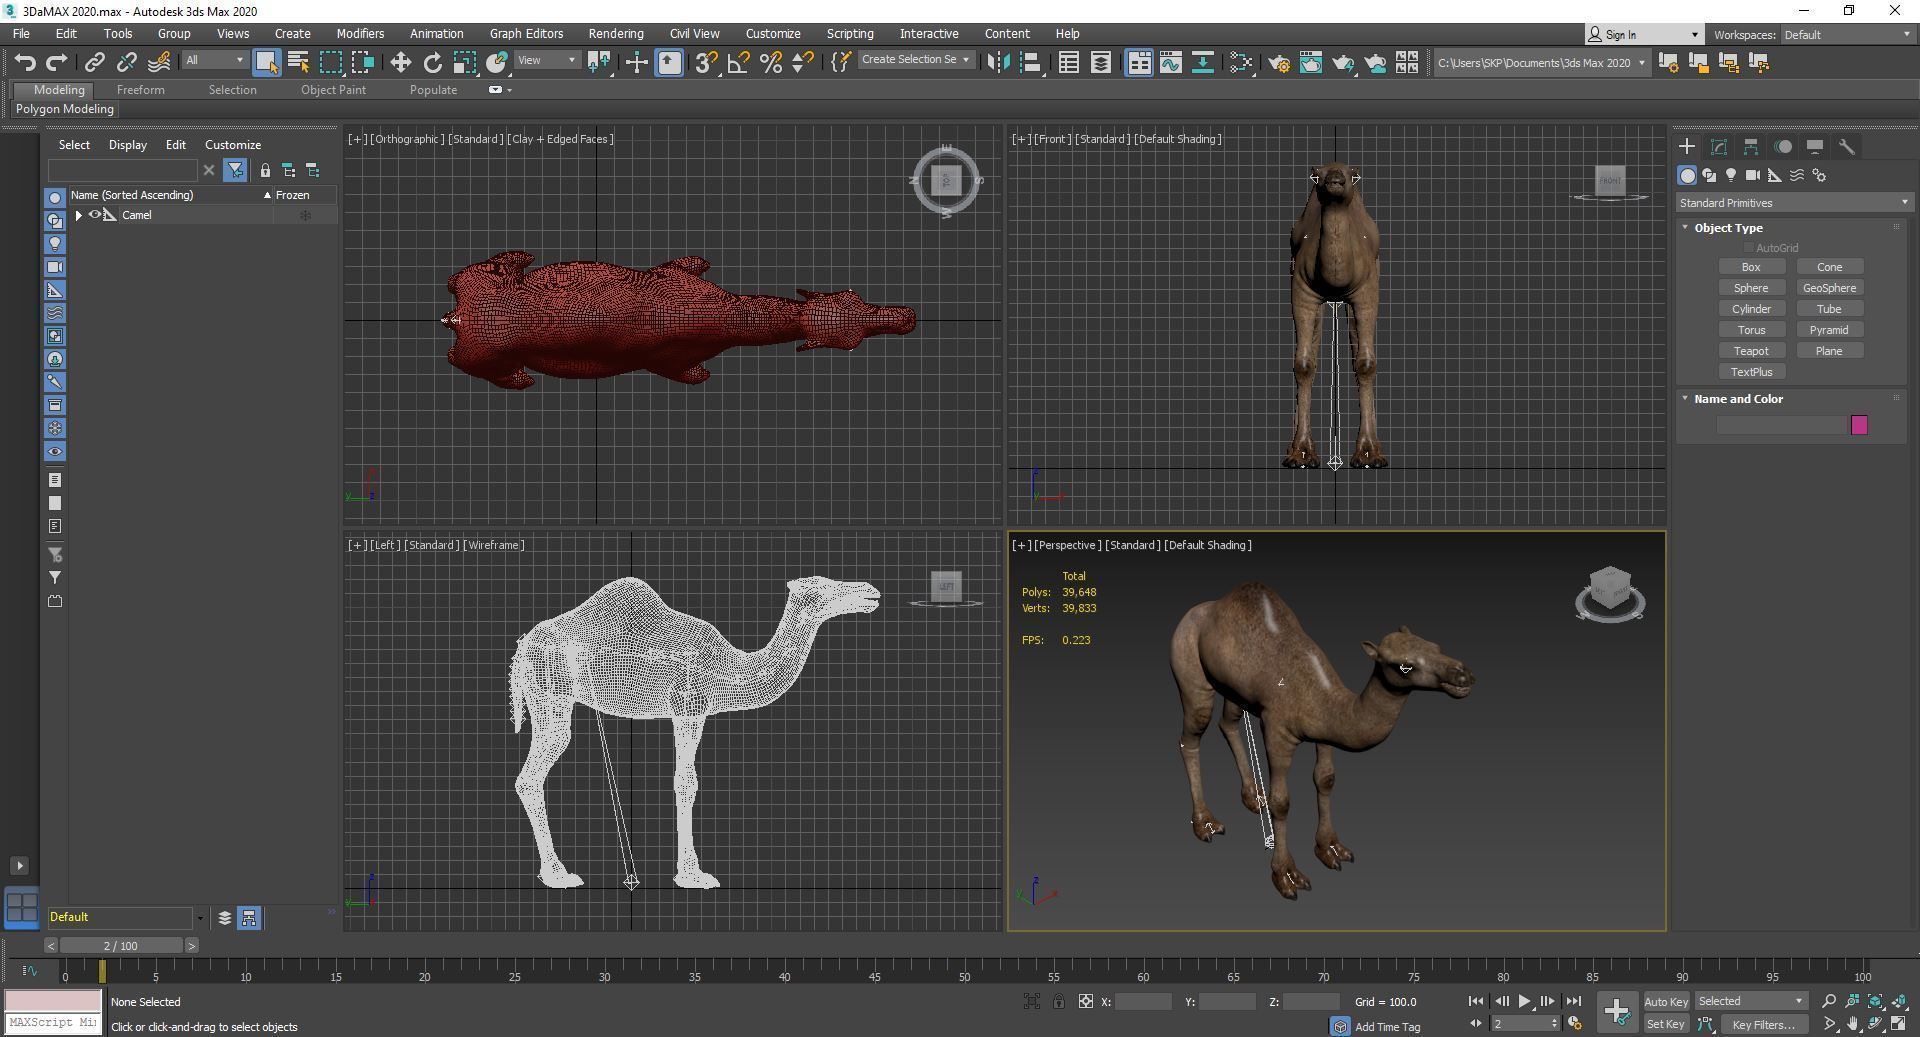The width and height of the screenshot is (1920, 1037).
Task: Open Create Selection Set dropdown
Action: 915,60
